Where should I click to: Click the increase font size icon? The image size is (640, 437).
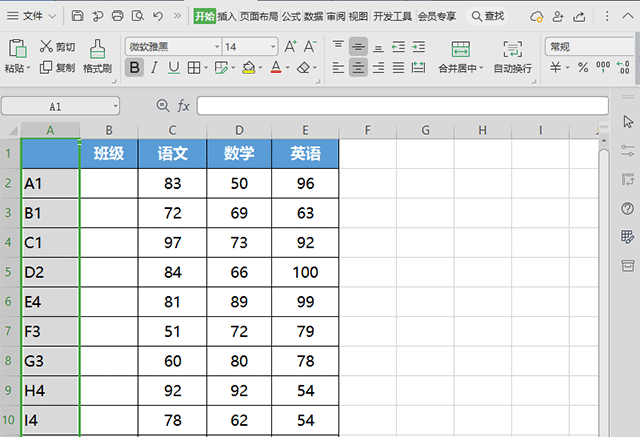click(290, 47)
